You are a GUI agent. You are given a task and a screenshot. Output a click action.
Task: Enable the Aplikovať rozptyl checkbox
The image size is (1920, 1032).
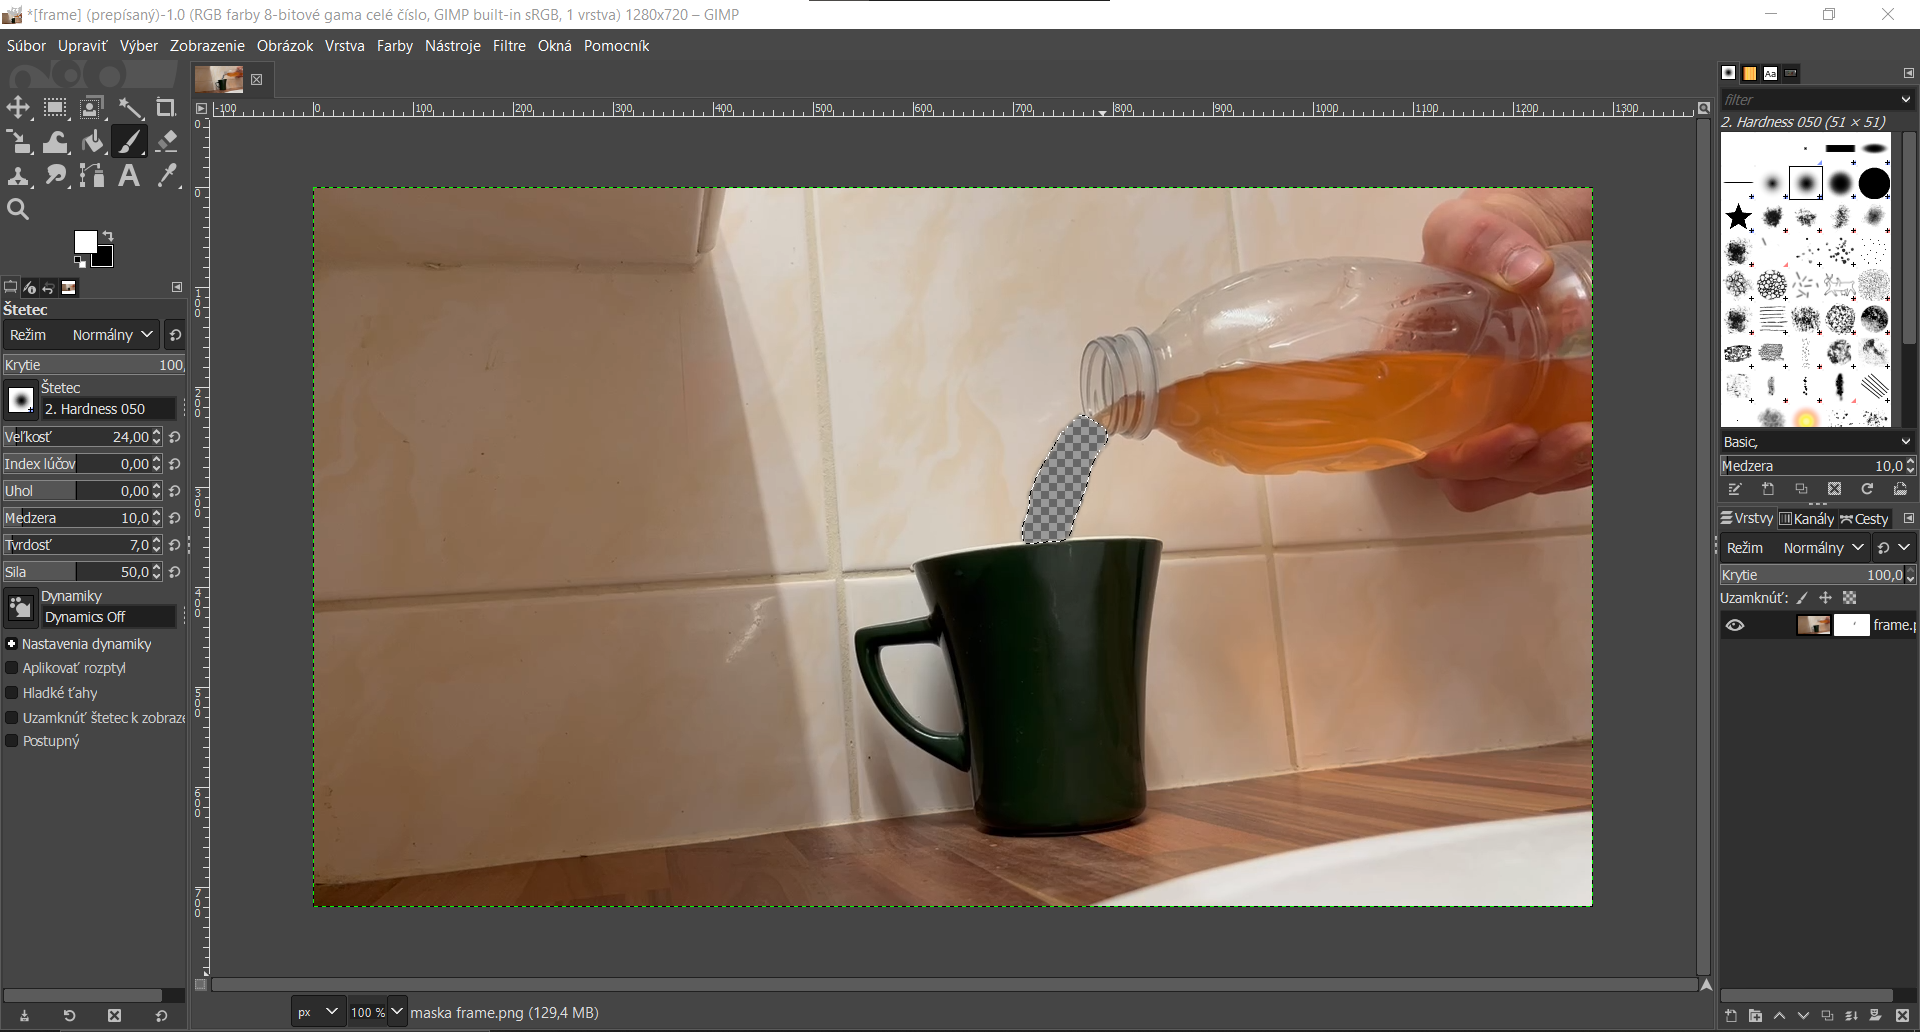point(12,668)
